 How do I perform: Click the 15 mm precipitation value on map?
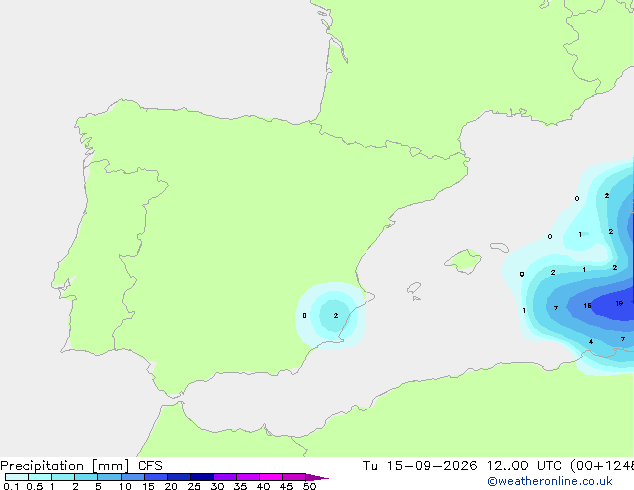[x=587, y=306]
